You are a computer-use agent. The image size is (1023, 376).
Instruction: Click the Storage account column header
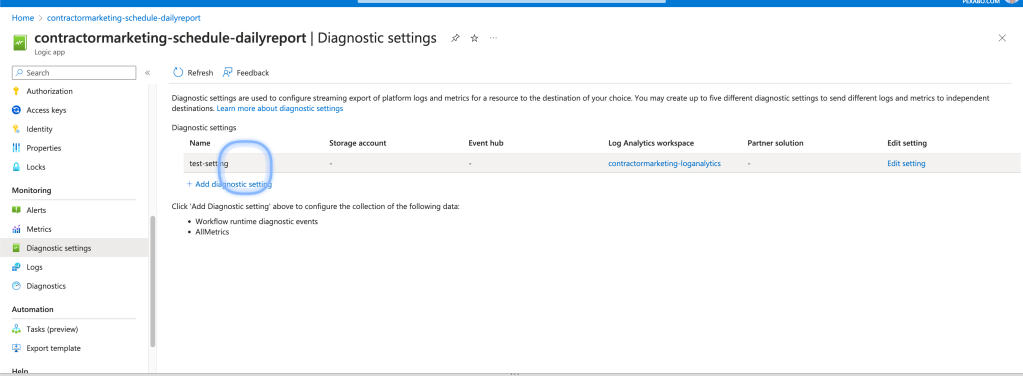click(x=358, y=143)
